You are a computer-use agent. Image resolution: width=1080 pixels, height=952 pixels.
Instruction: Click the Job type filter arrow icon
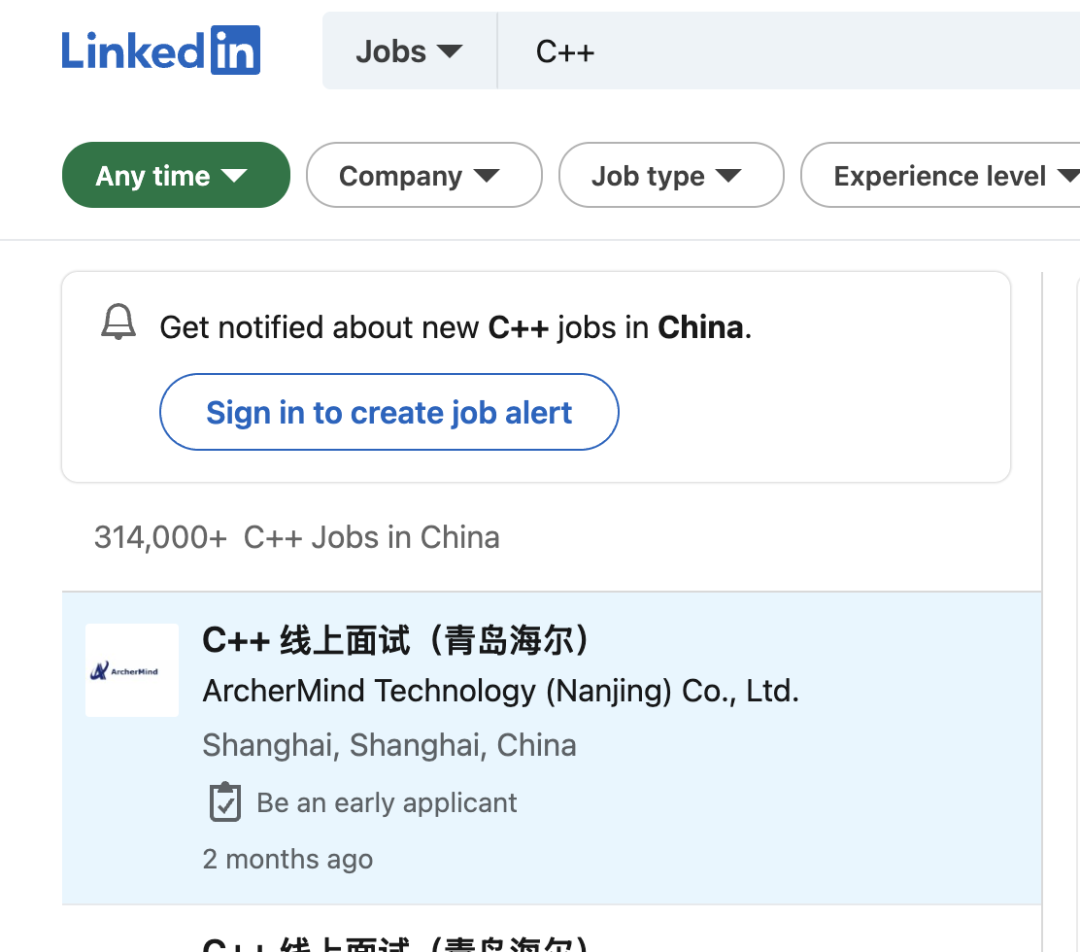[x=728, y=176]
